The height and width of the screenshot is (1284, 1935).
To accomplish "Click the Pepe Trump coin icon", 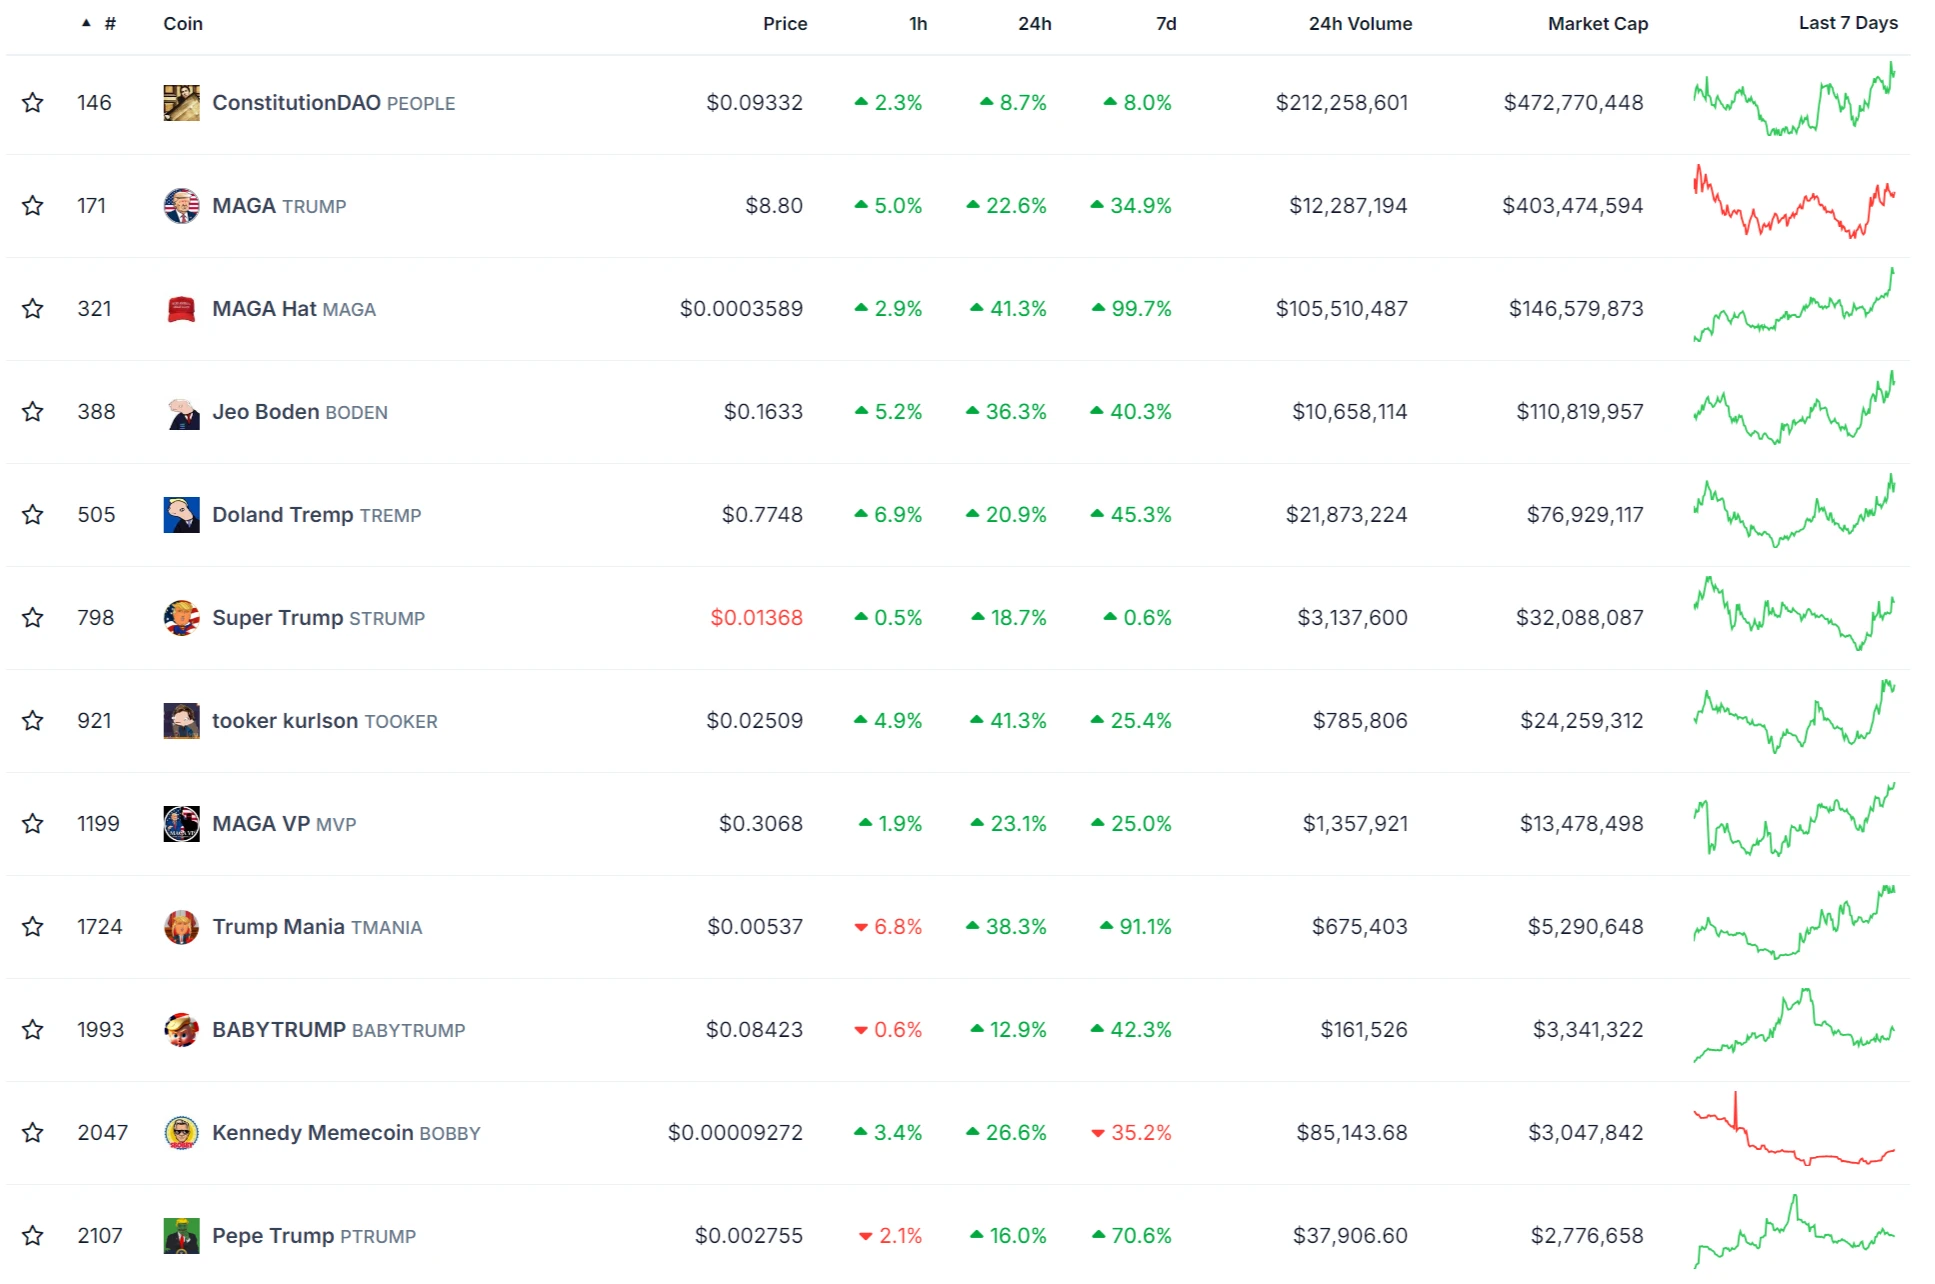I will pos(181,1236).
